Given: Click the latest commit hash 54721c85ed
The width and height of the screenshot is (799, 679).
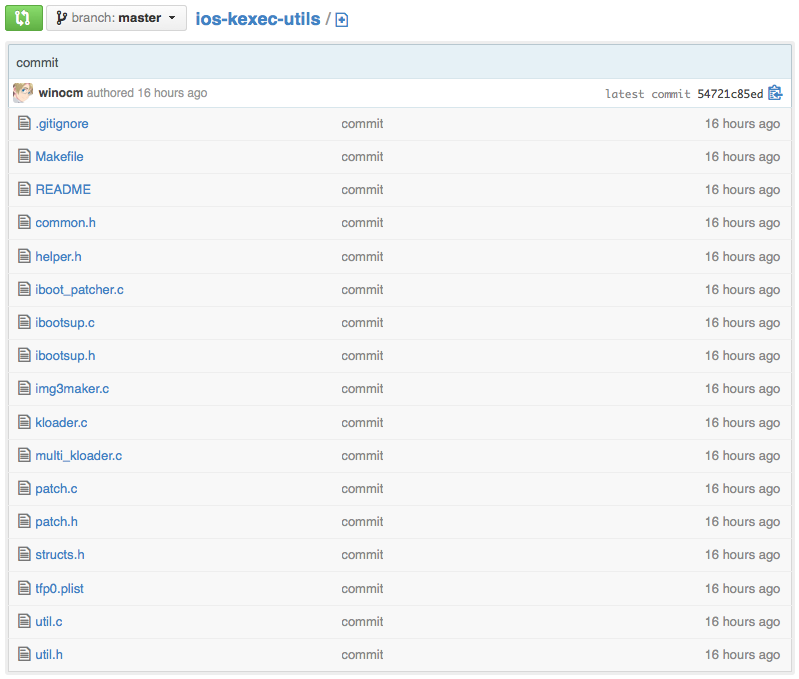Looking at the screenshot, I should pos(730,94).
